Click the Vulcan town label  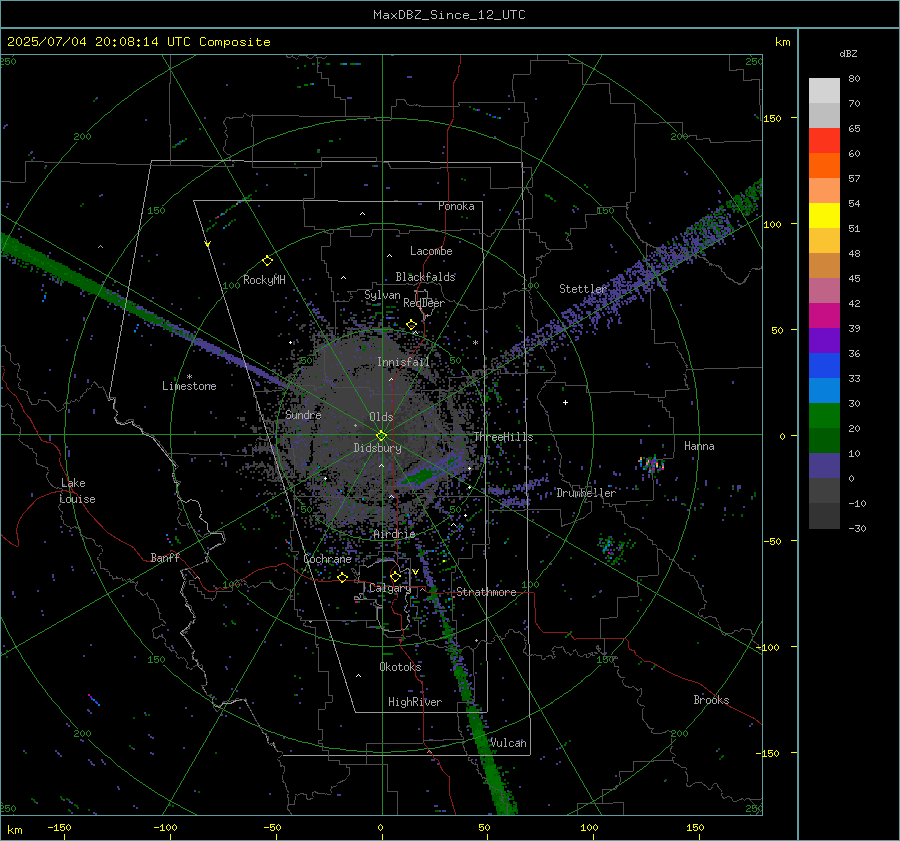click(x=508, y=743)
